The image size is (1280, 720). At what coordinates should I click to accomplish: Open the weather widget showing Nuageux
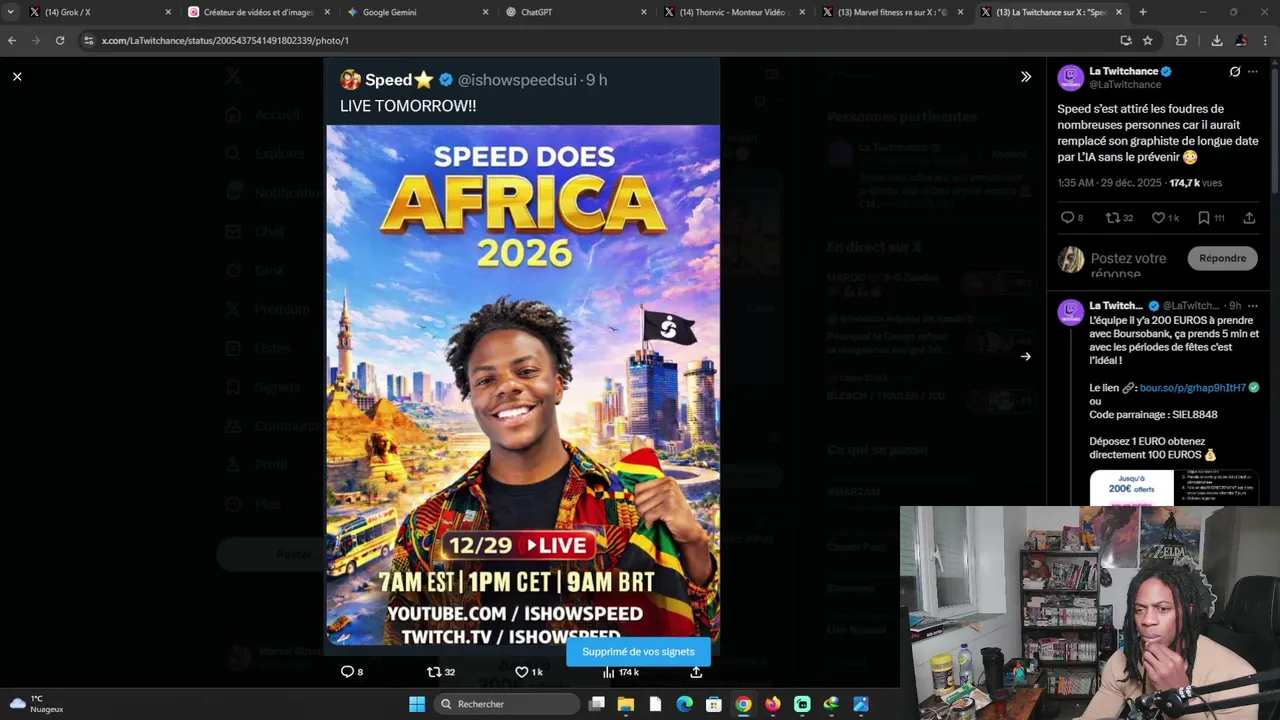pos(36,704)
